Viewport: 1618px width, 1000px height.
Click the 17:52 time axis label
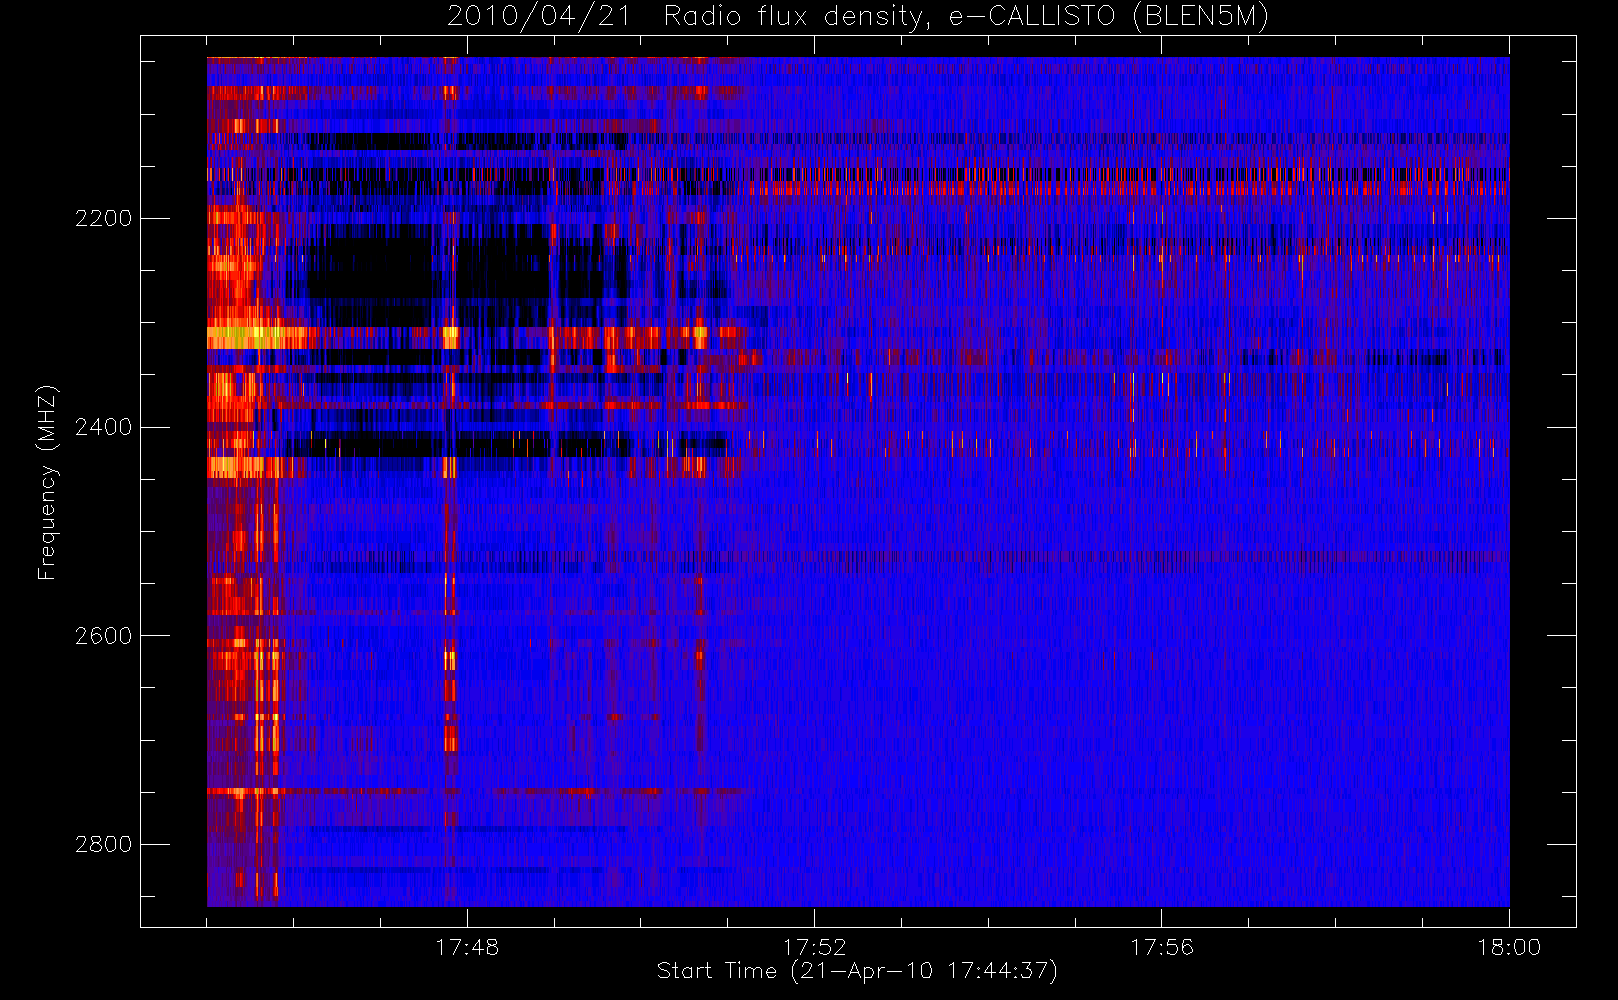814,947
